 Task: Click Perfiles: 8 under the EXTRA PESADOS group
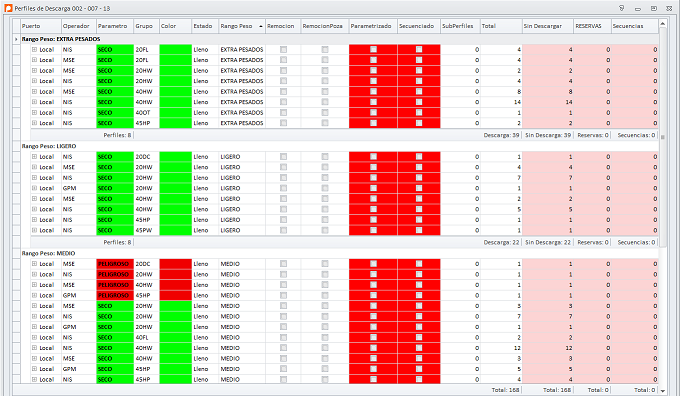(x=117, y=135)
